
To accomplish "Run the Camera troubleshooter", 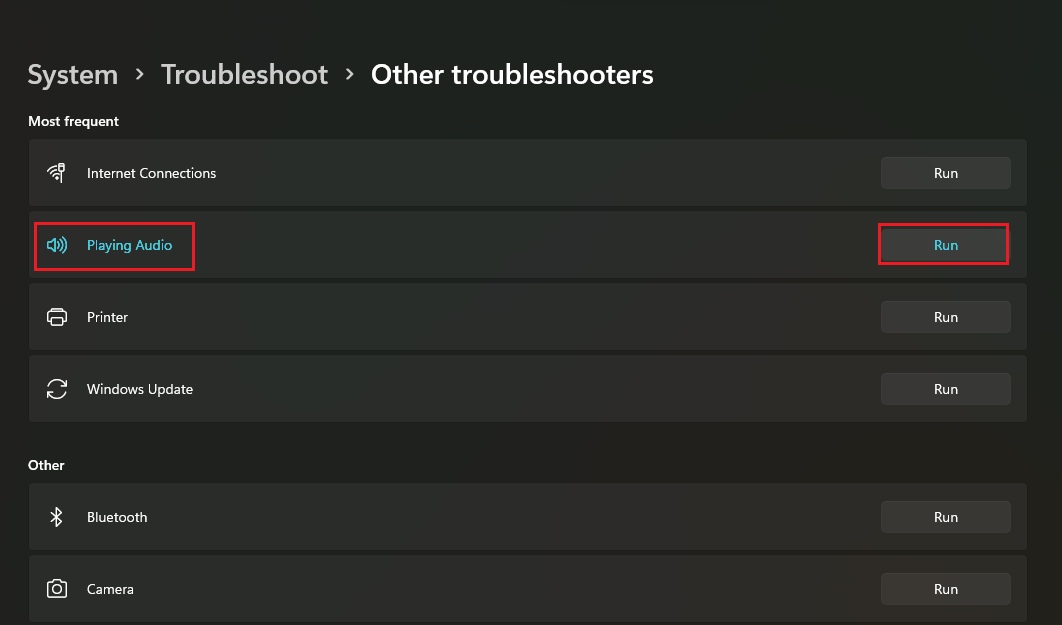I will coord(946,588).
